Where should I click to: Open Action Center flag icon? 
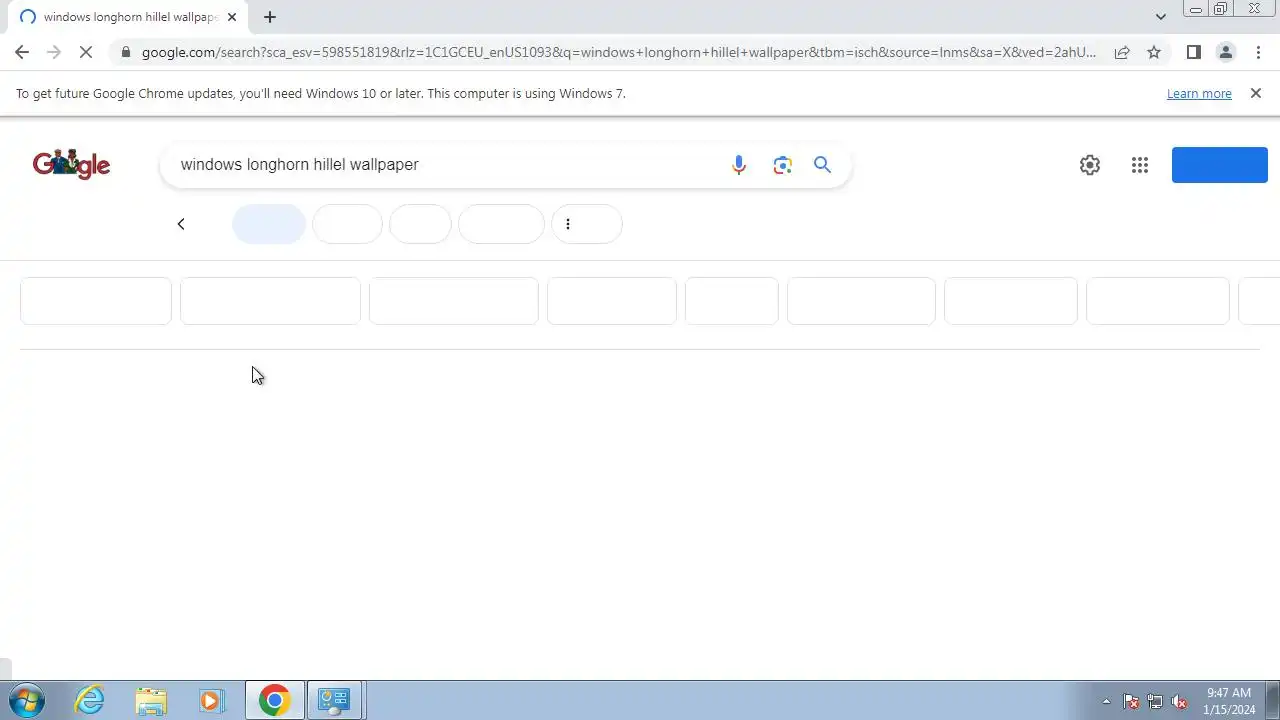coord(1131,701)
